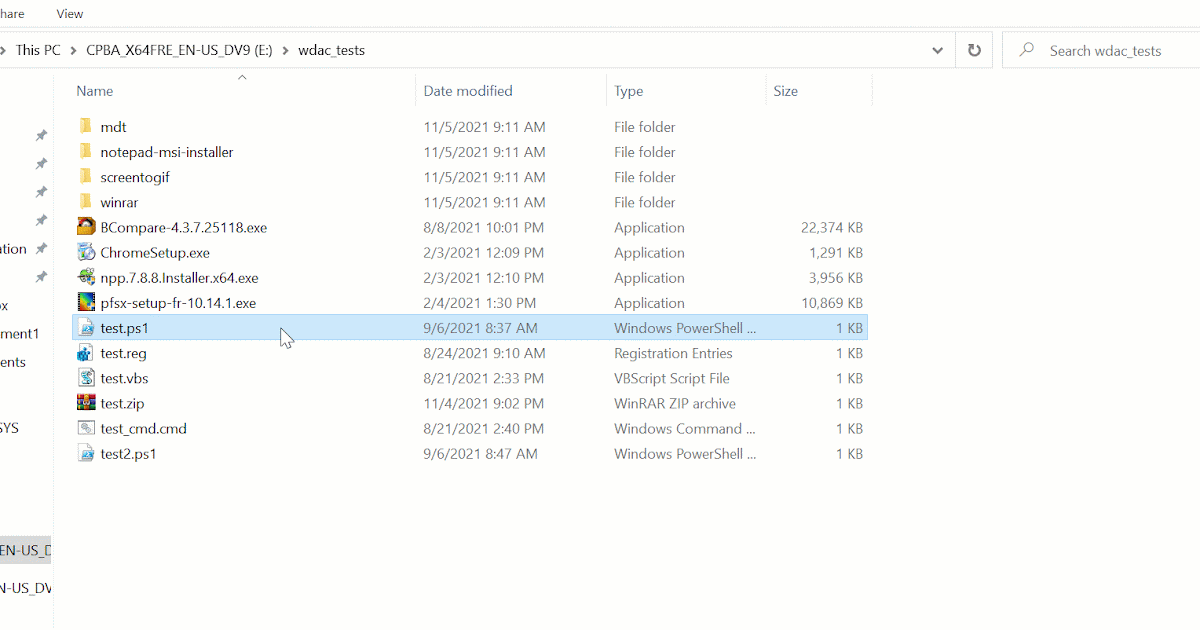The height and width of the screenshot is (630, 1200).
Task: Select the BCompare-4.3.7.25118.exe installer icon
Action: (x=87, y=227)
